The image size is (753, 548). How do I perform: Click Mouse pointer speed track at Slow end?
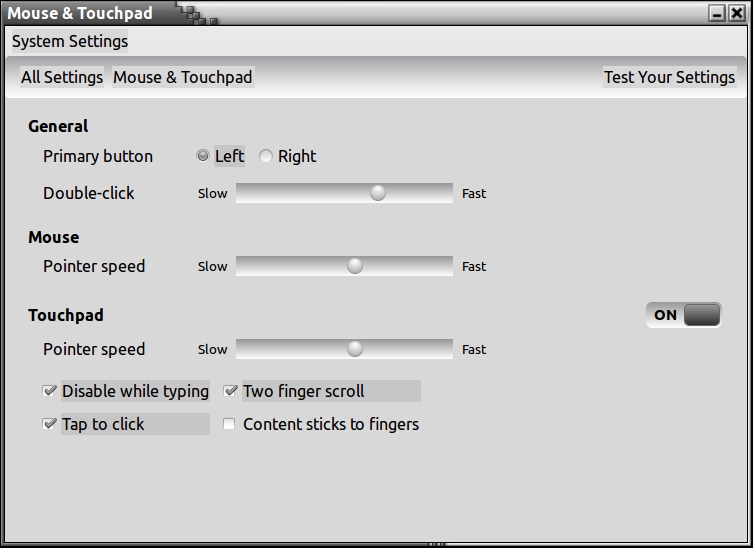[x=243, y=266]
